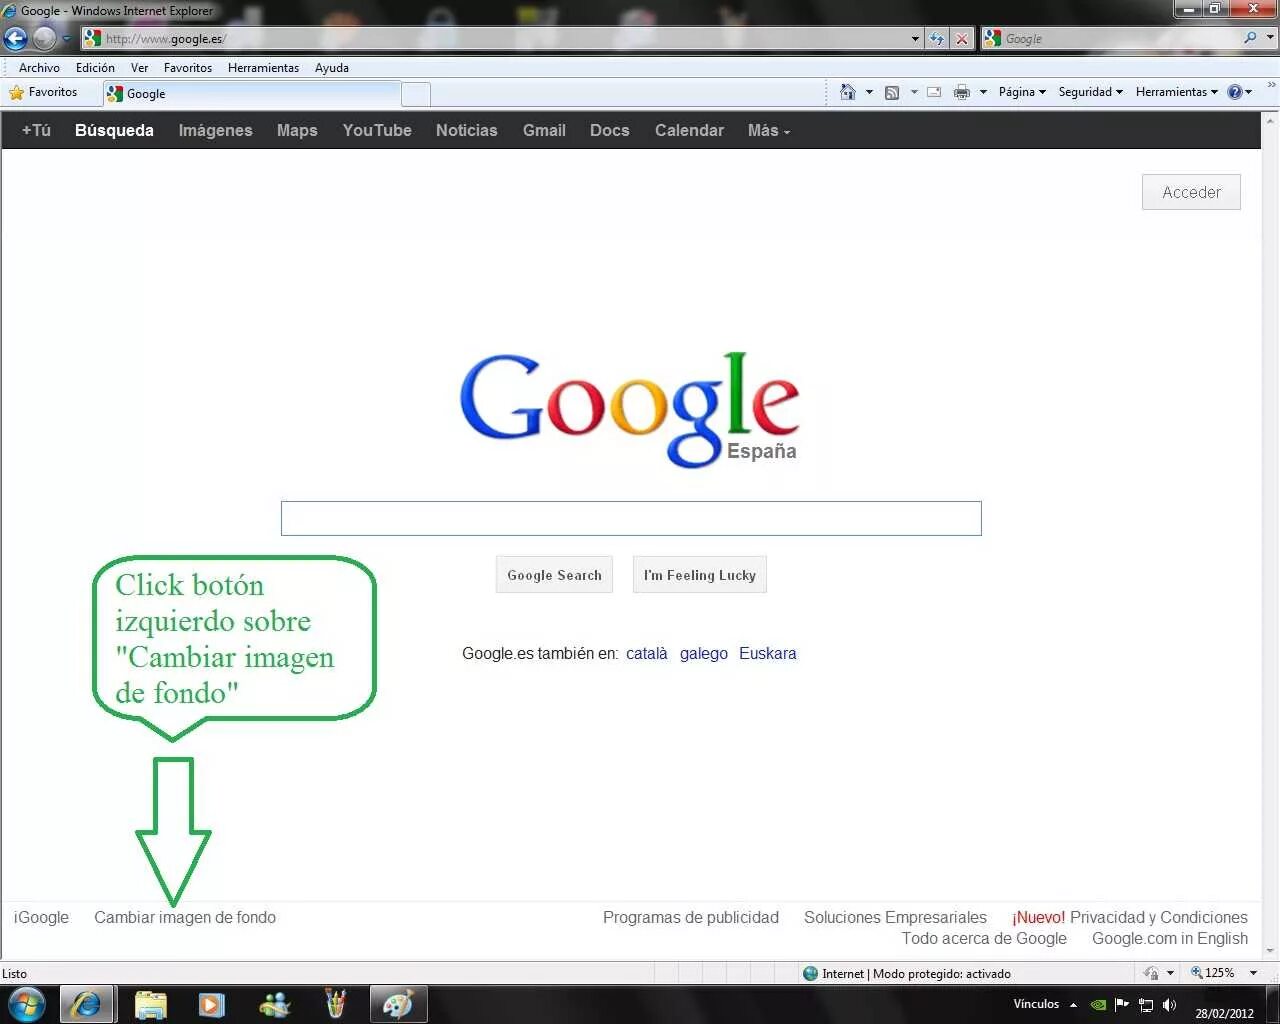Click the I'm Feeling Lucky button
The height and width of the screenshot is (1024, 1280).
pyautogui.click(x=700, y=575)
